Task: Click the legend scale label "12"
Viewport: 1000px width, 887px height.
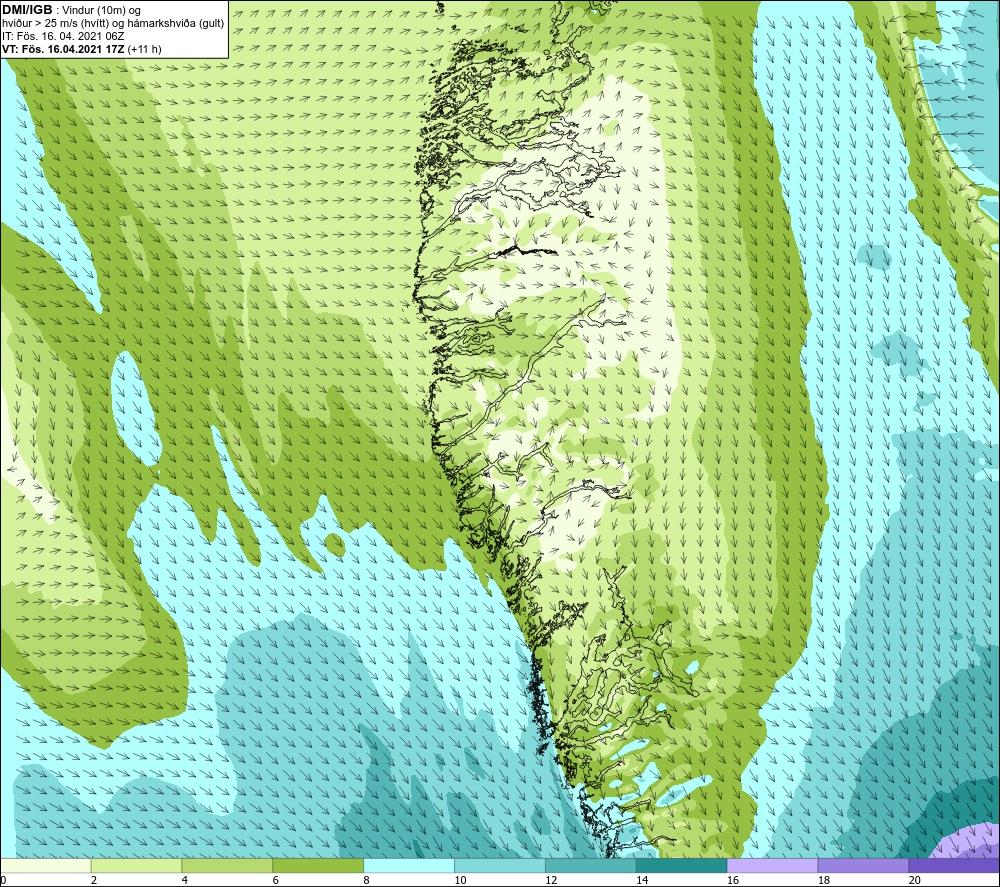Action: click(x=551, y=880)
